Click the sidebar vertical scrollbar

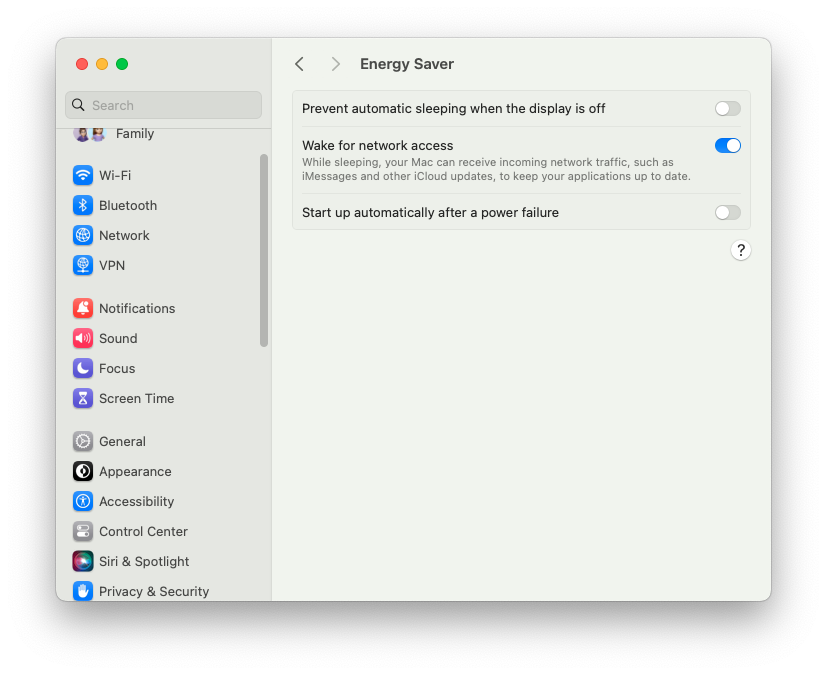[x=264, y=250]
